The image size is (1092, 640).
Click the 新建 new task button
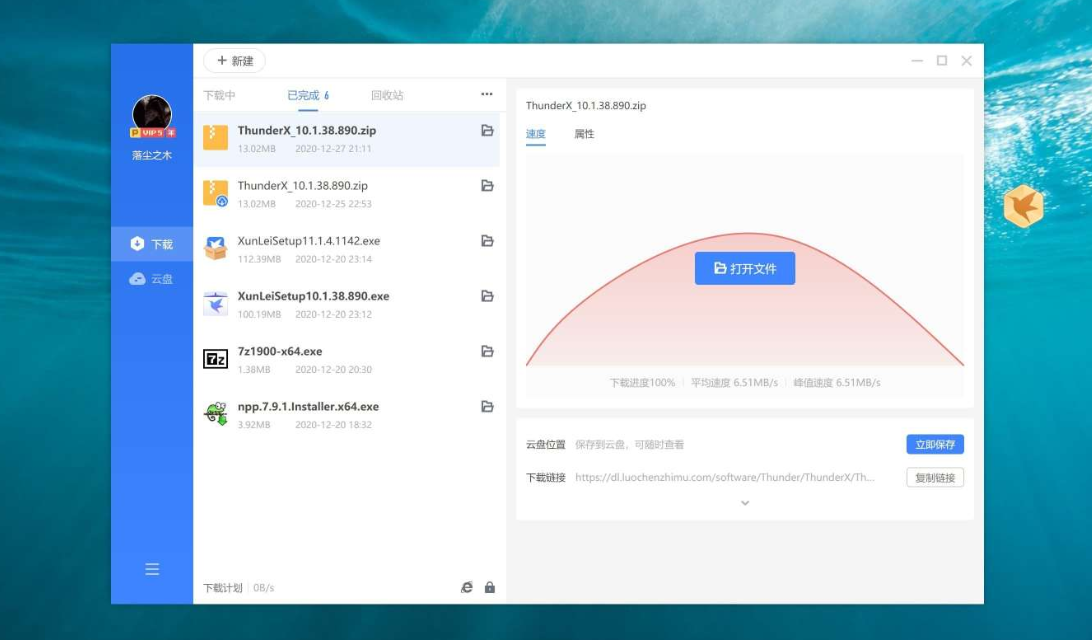tap(235, 61)
